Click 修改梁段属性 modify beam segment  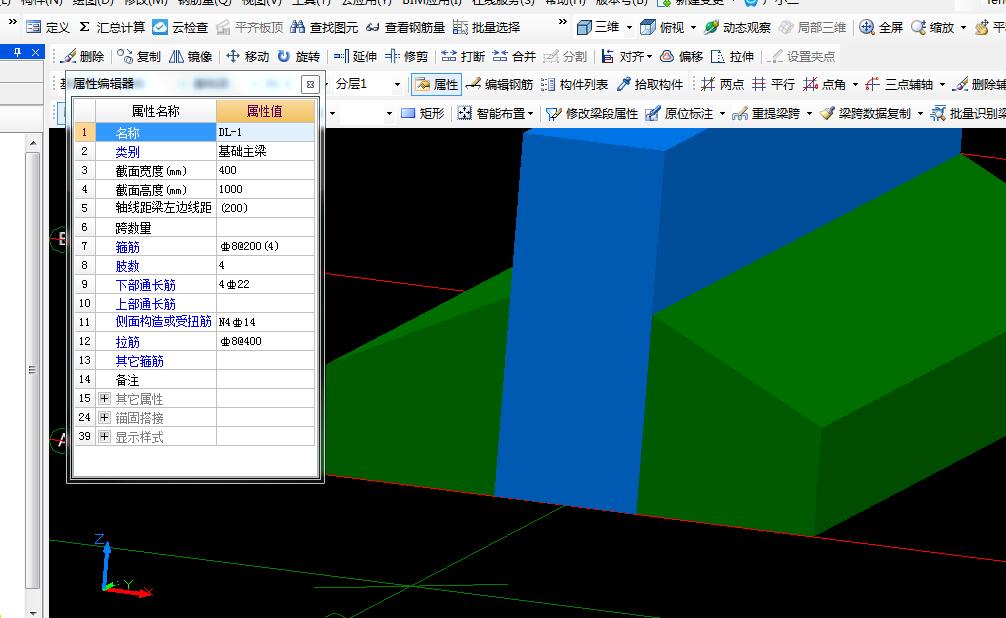coord(592,114)
